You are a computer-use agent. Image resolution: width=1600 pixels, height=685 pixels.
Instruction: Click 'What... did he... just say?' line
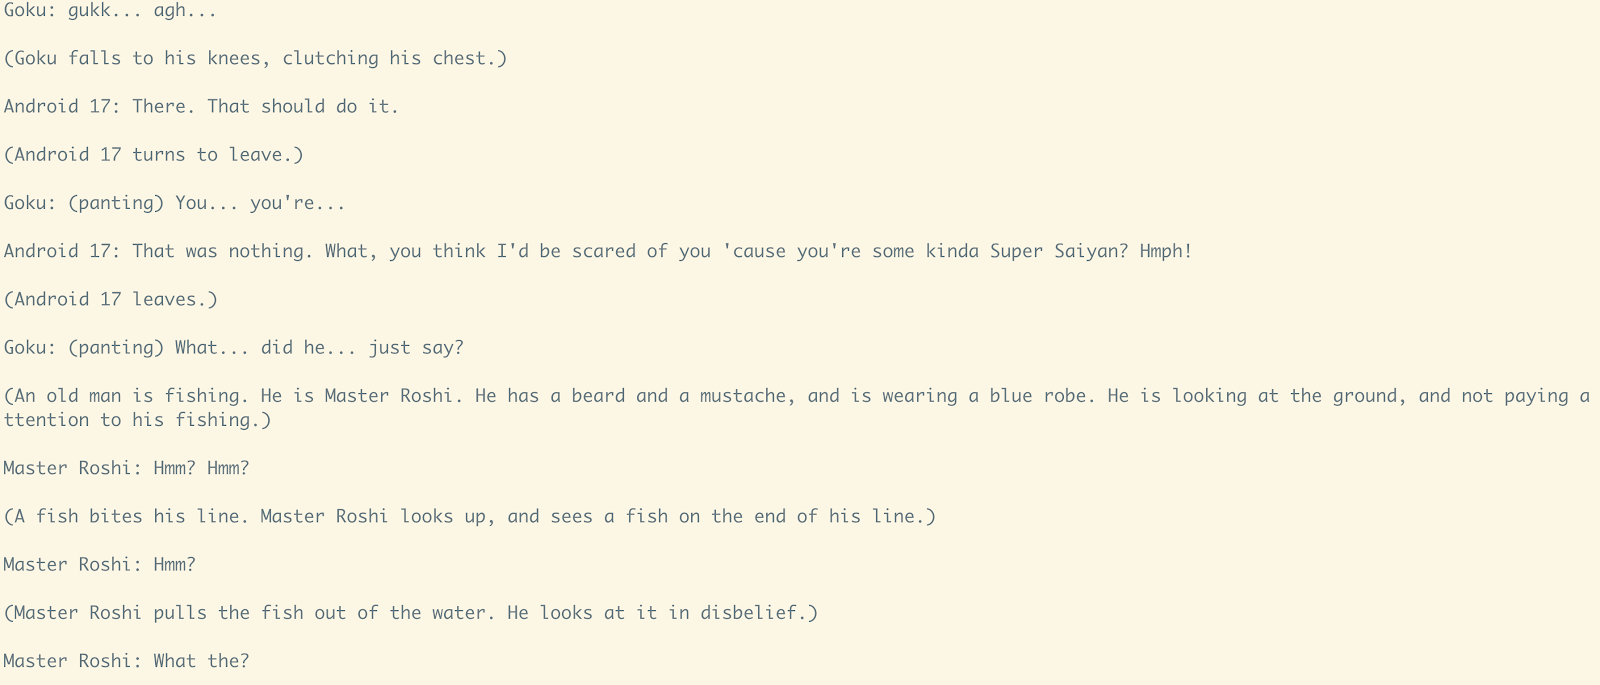pos(234,347)
